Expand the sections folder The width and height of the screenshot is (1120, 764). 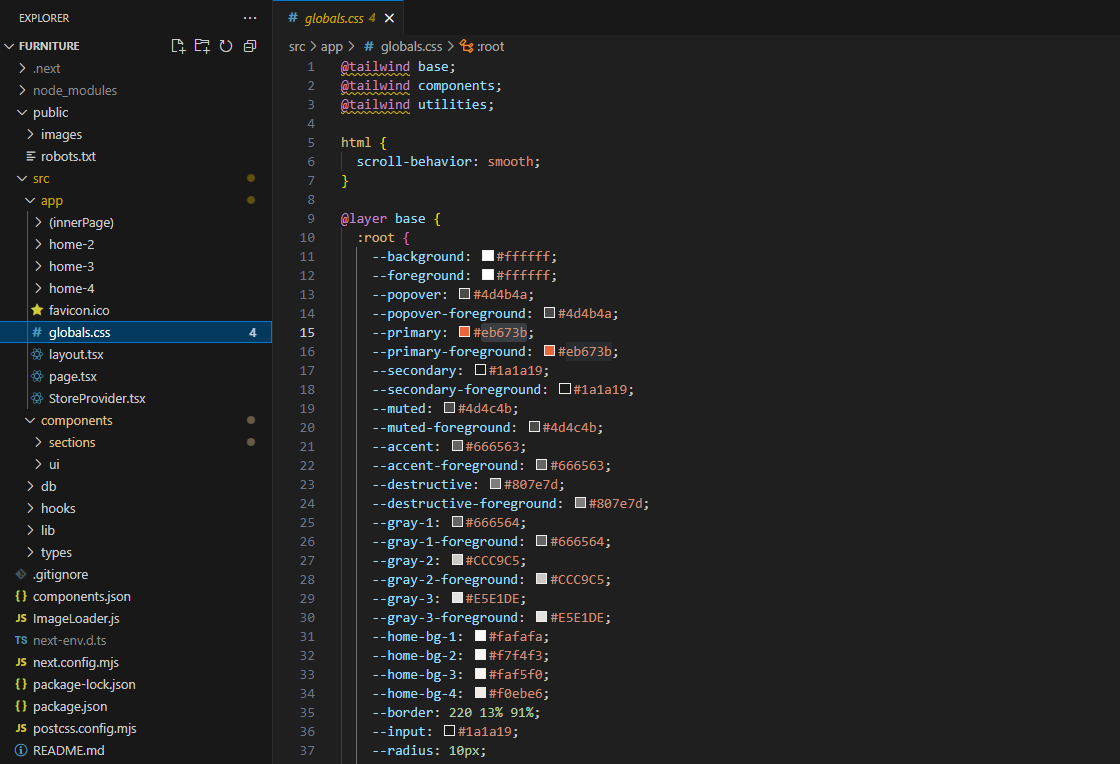[72, 442]
